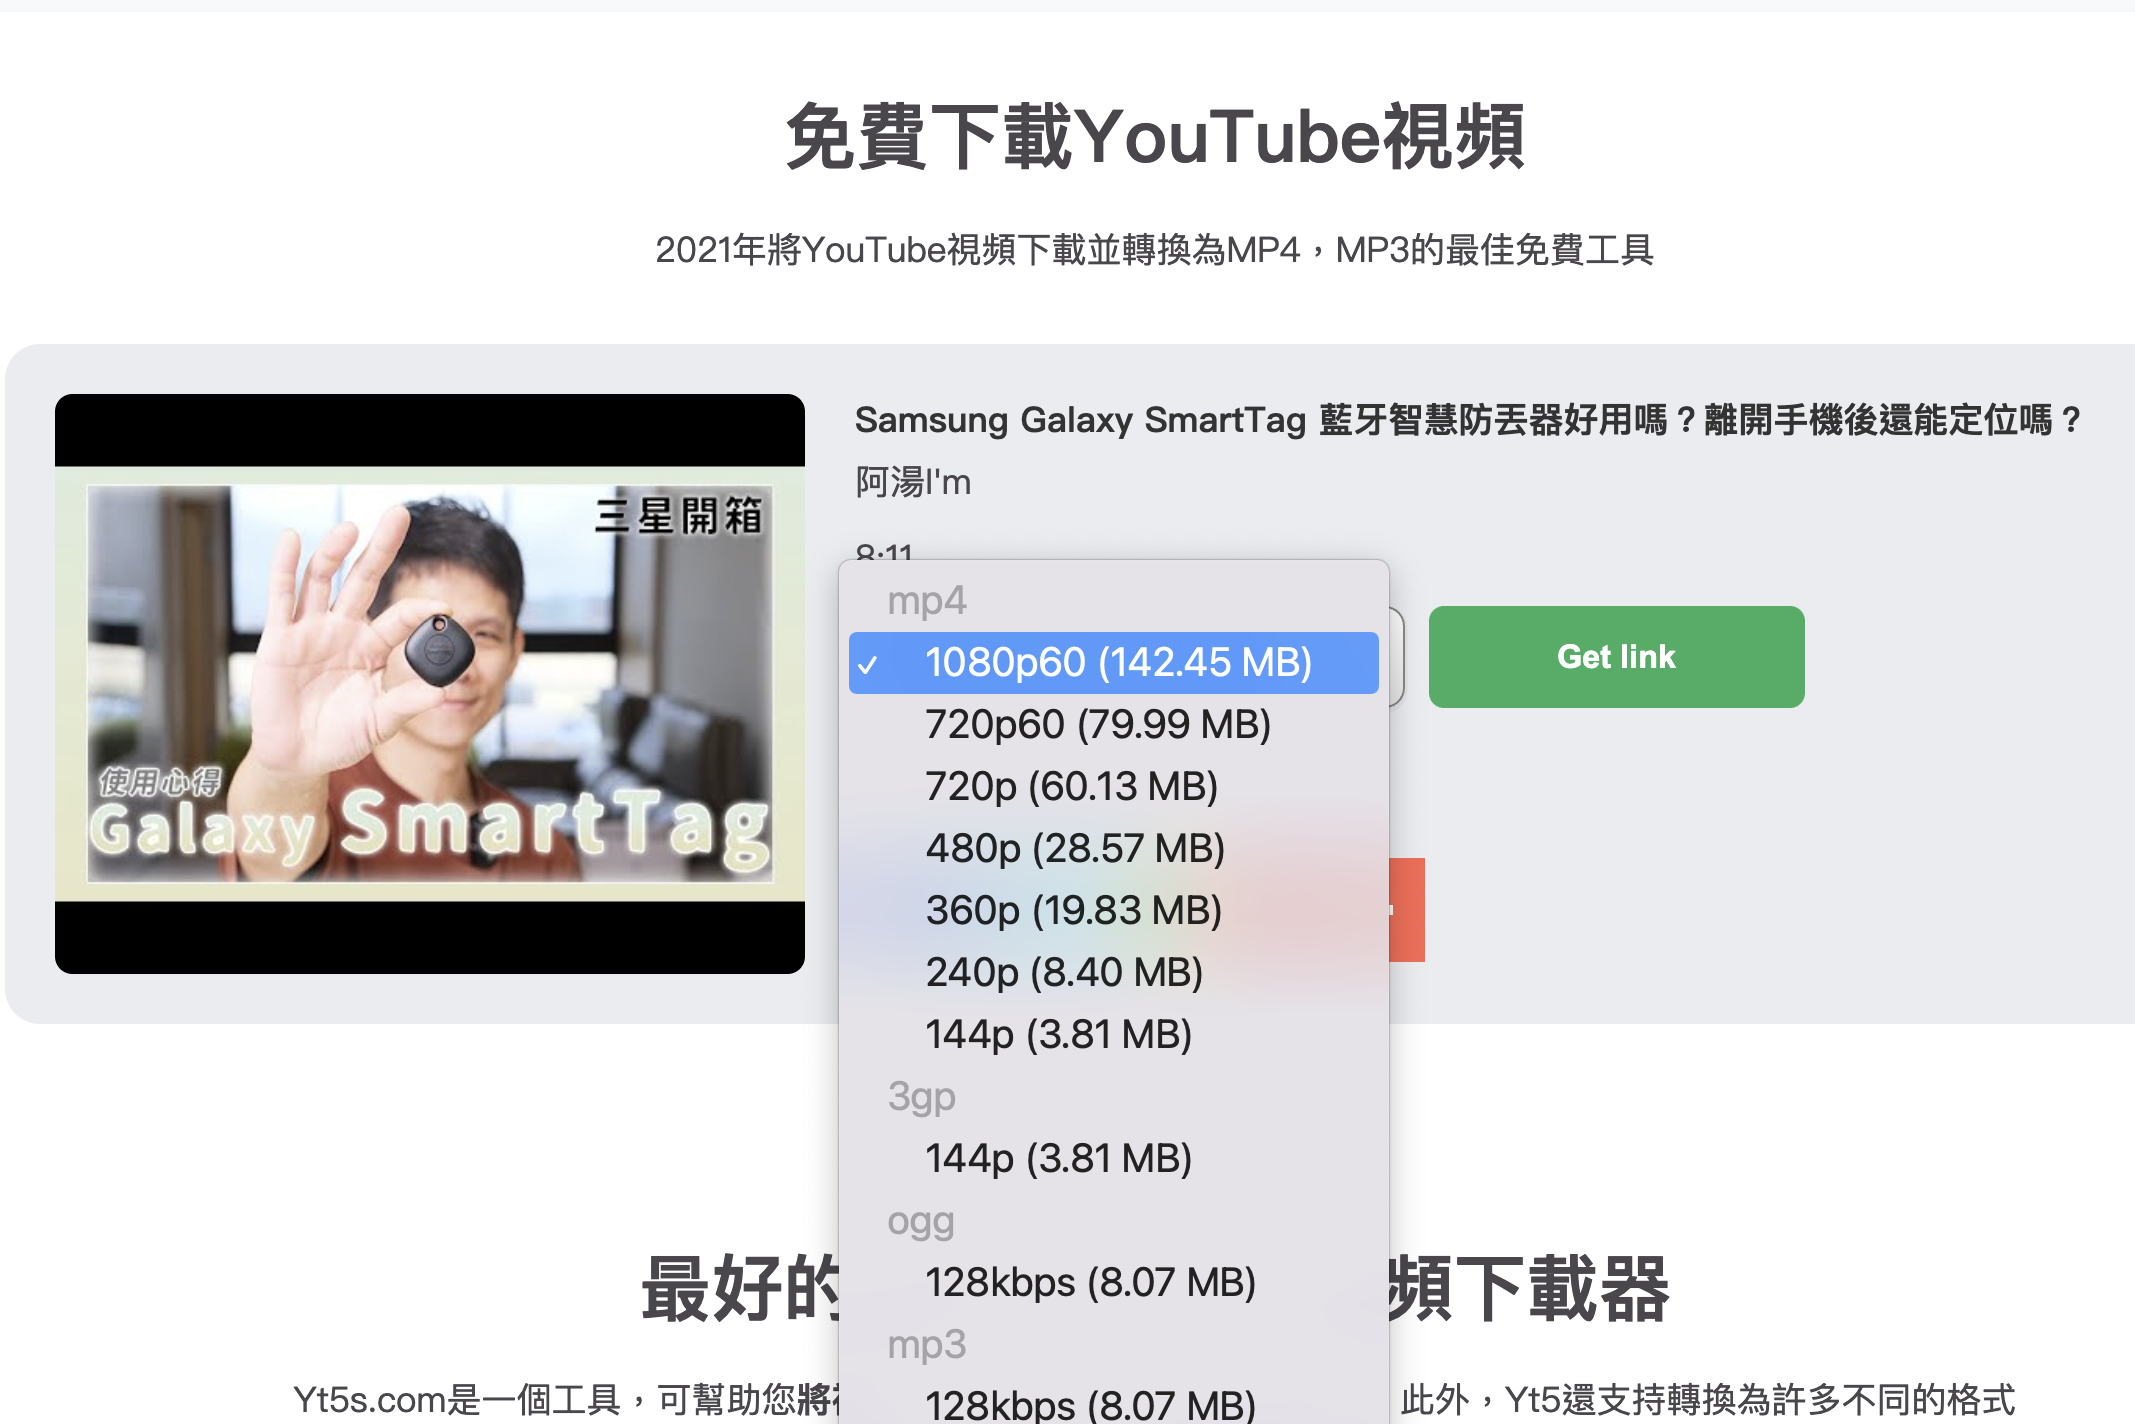Click the channel name 阿湯I'm

point(911,481)
